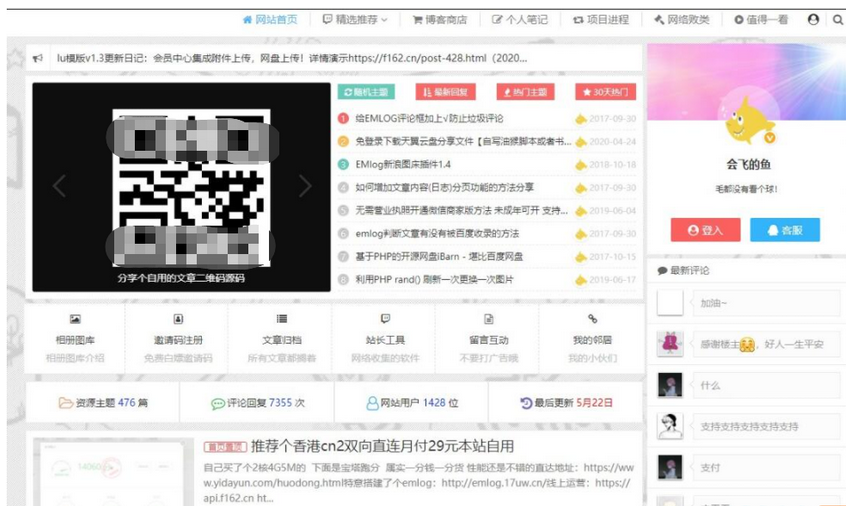Open article 如何增加文章内容(日志)分页功能的方法分享
846x506 pixels.
444,188
